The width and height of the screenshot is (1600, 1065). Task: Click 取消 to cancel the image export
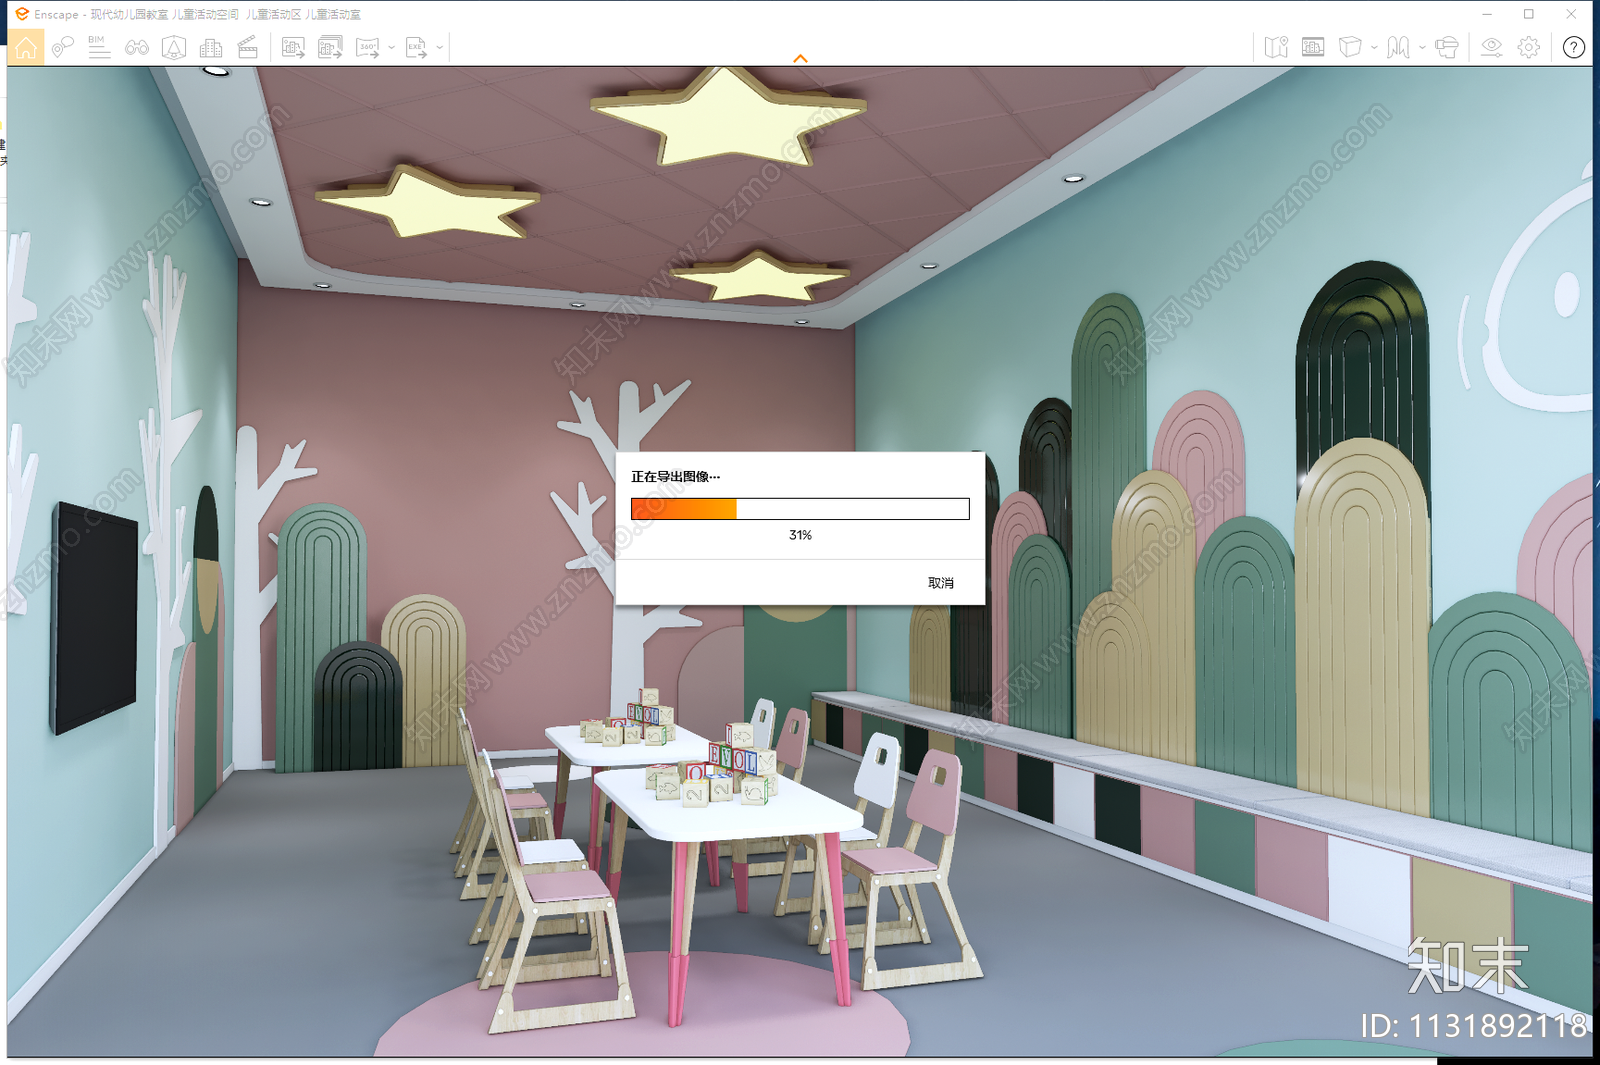941,583
